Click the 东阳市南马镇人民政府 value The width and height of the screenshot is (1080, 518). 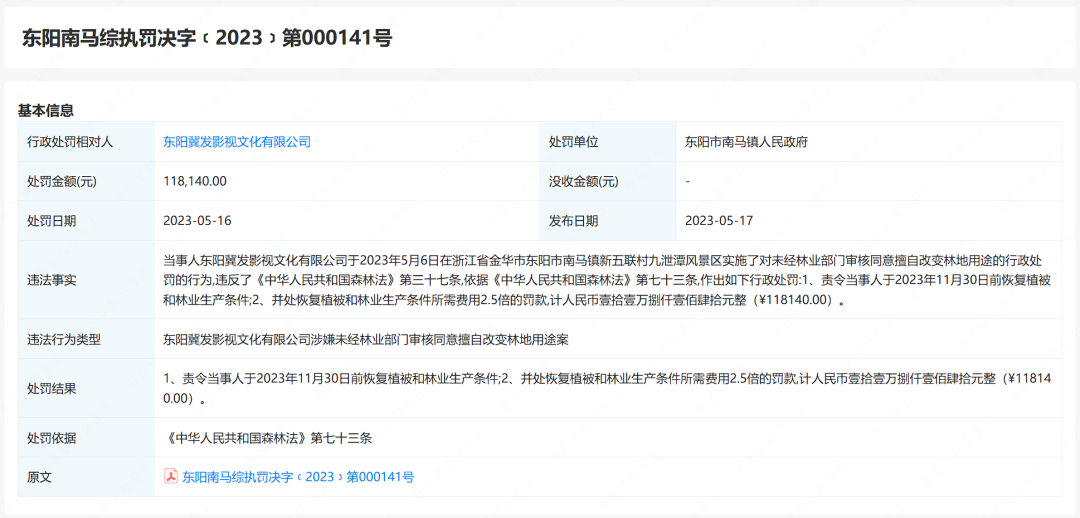pyautogui.click(x=746, y=142)
